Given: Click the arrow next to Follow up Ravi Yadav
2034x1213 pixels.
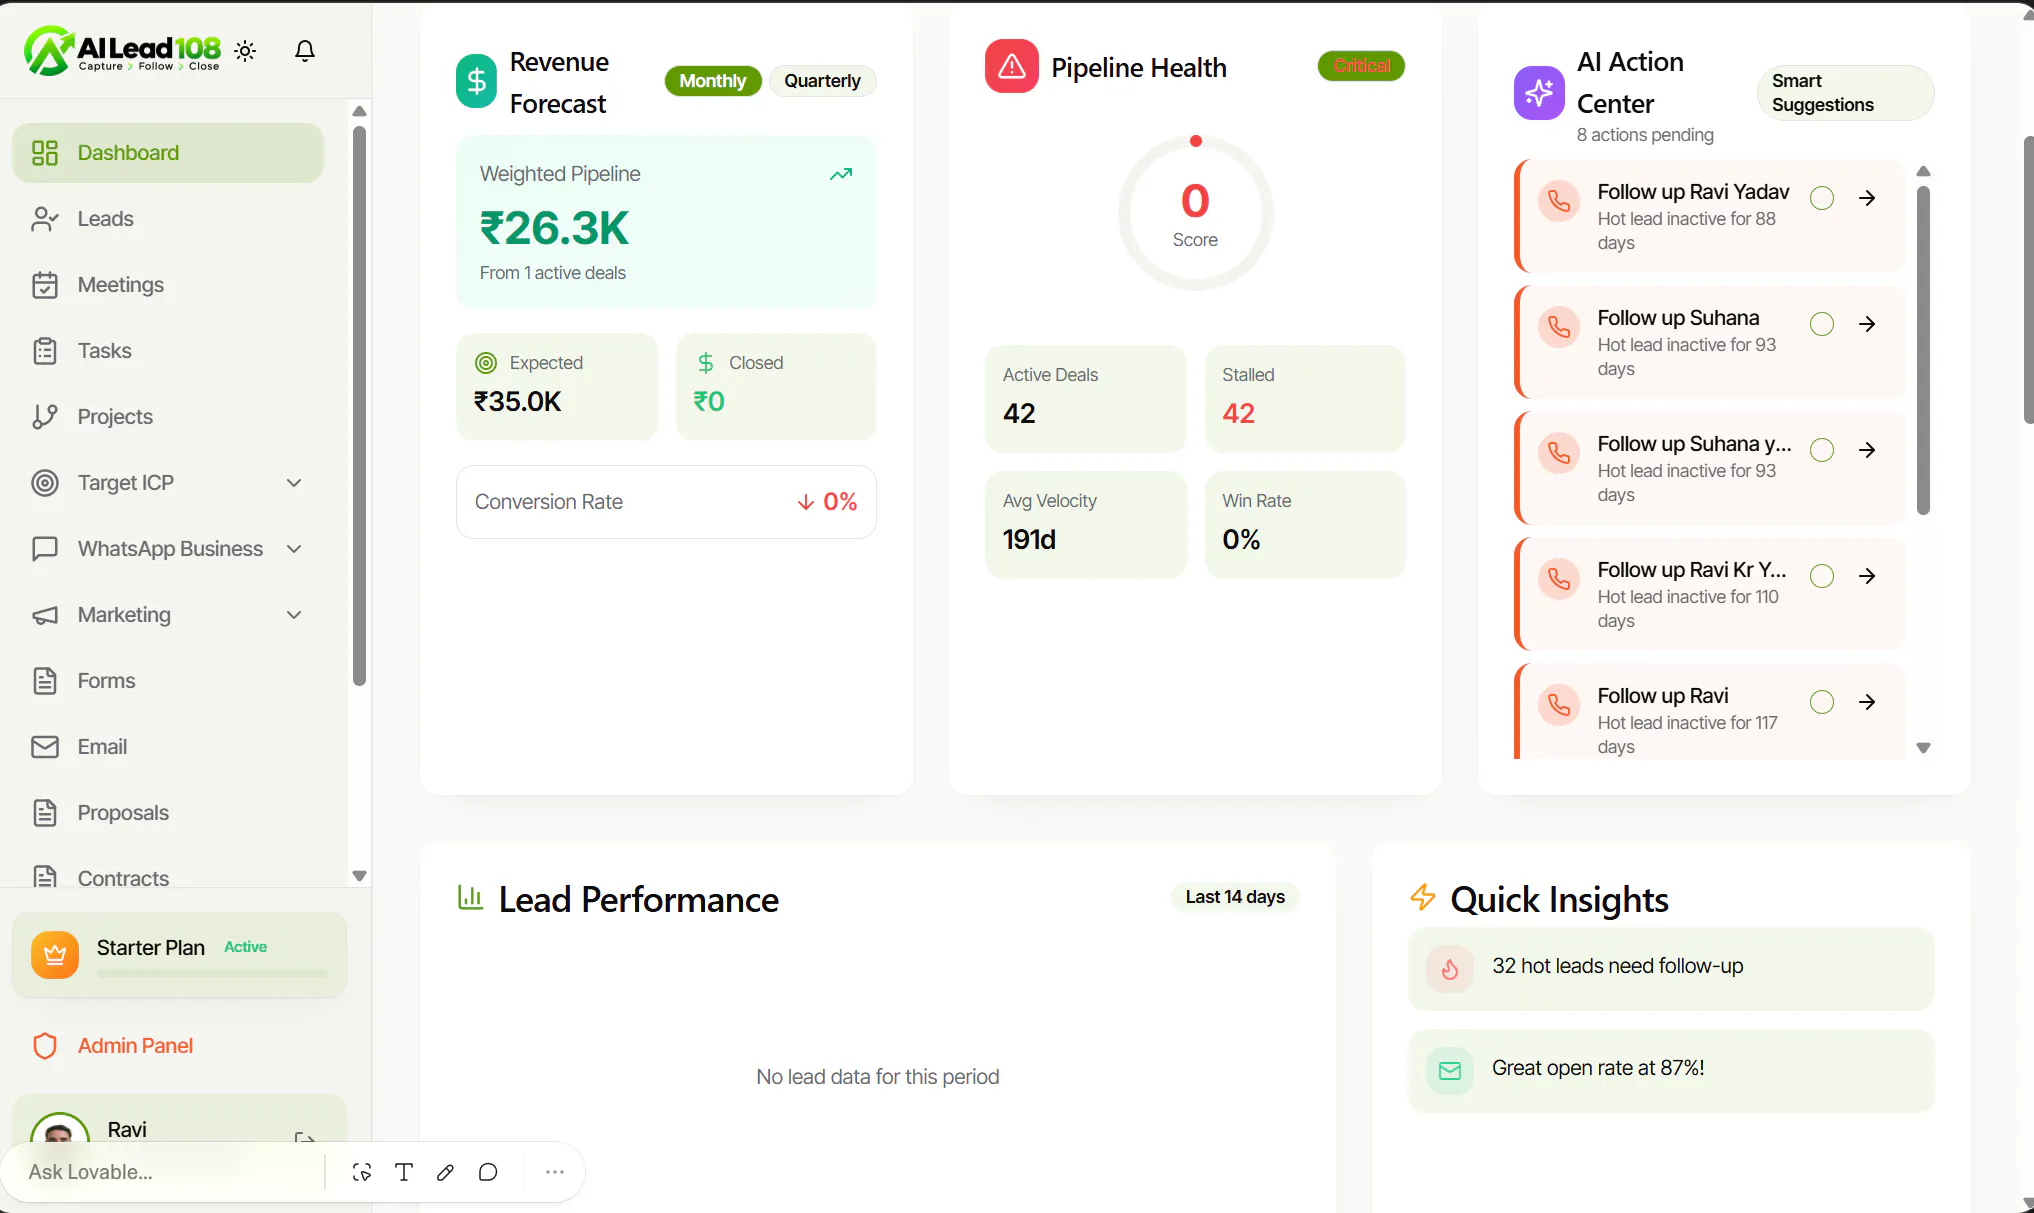Looking at the screenshot, I should click(1867, 198).
